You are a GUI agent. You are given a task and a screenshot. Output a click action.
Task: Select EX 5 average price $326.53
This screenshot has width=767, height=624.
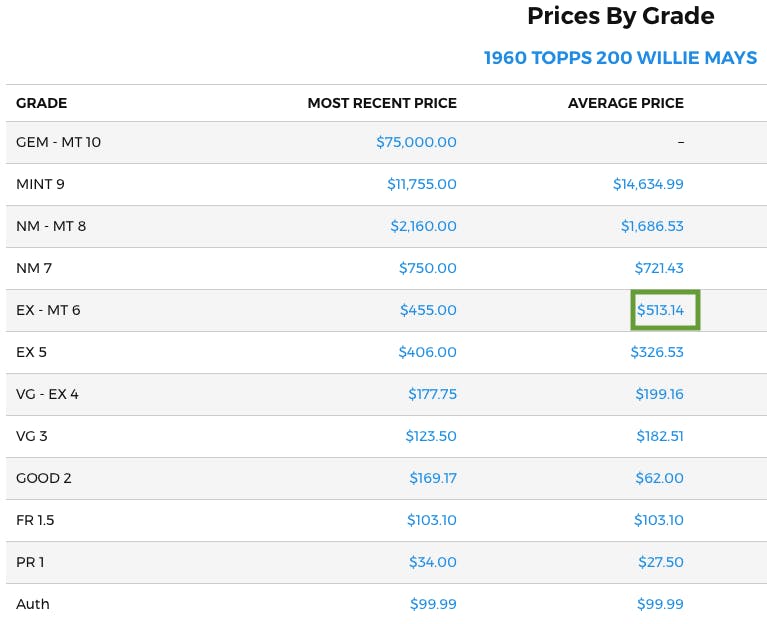[657, 352]
